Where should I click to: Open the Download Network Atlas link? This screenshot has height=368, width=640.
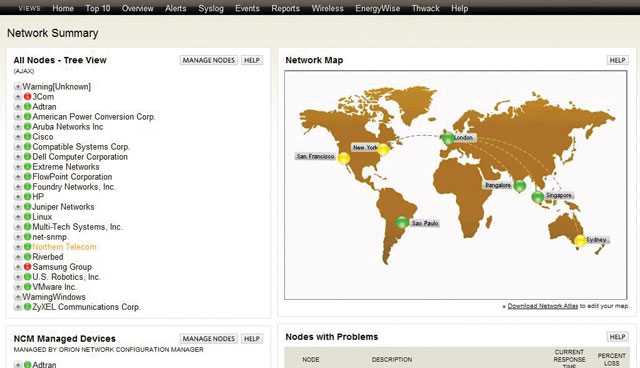pos(542,306)
